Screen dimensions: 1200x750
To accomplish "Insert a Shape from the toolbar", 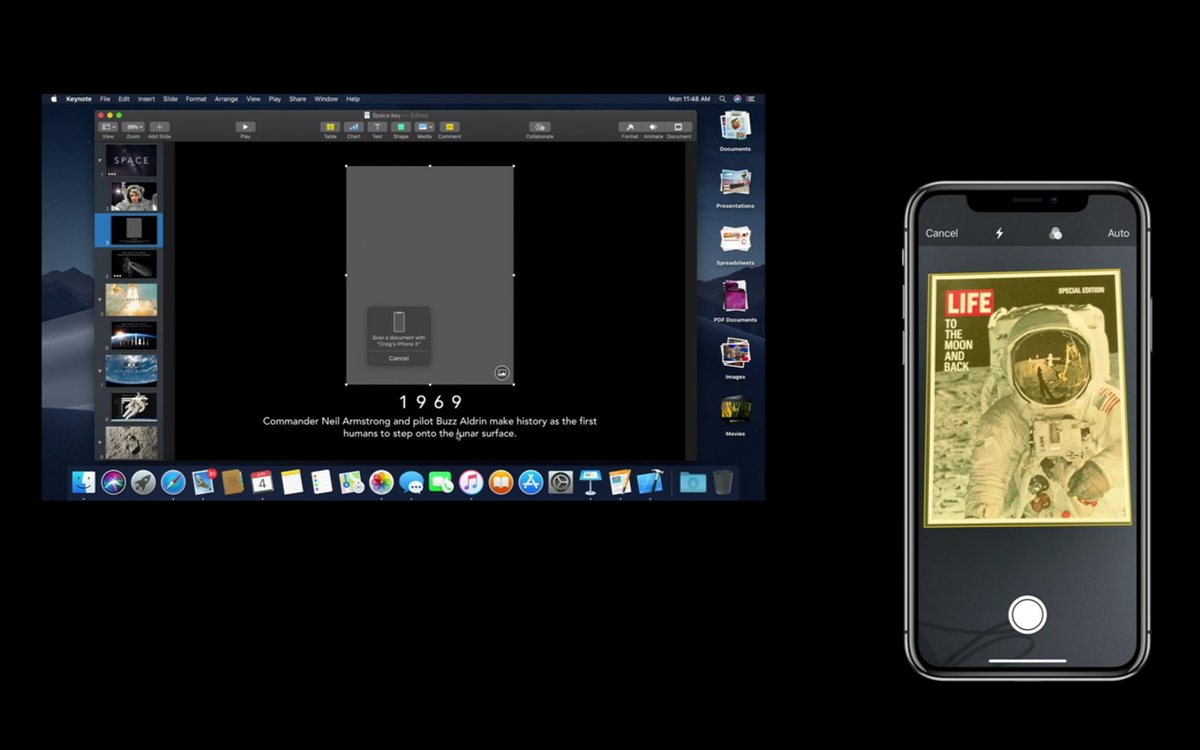I will pyautogui.click(x=401, y=127).
